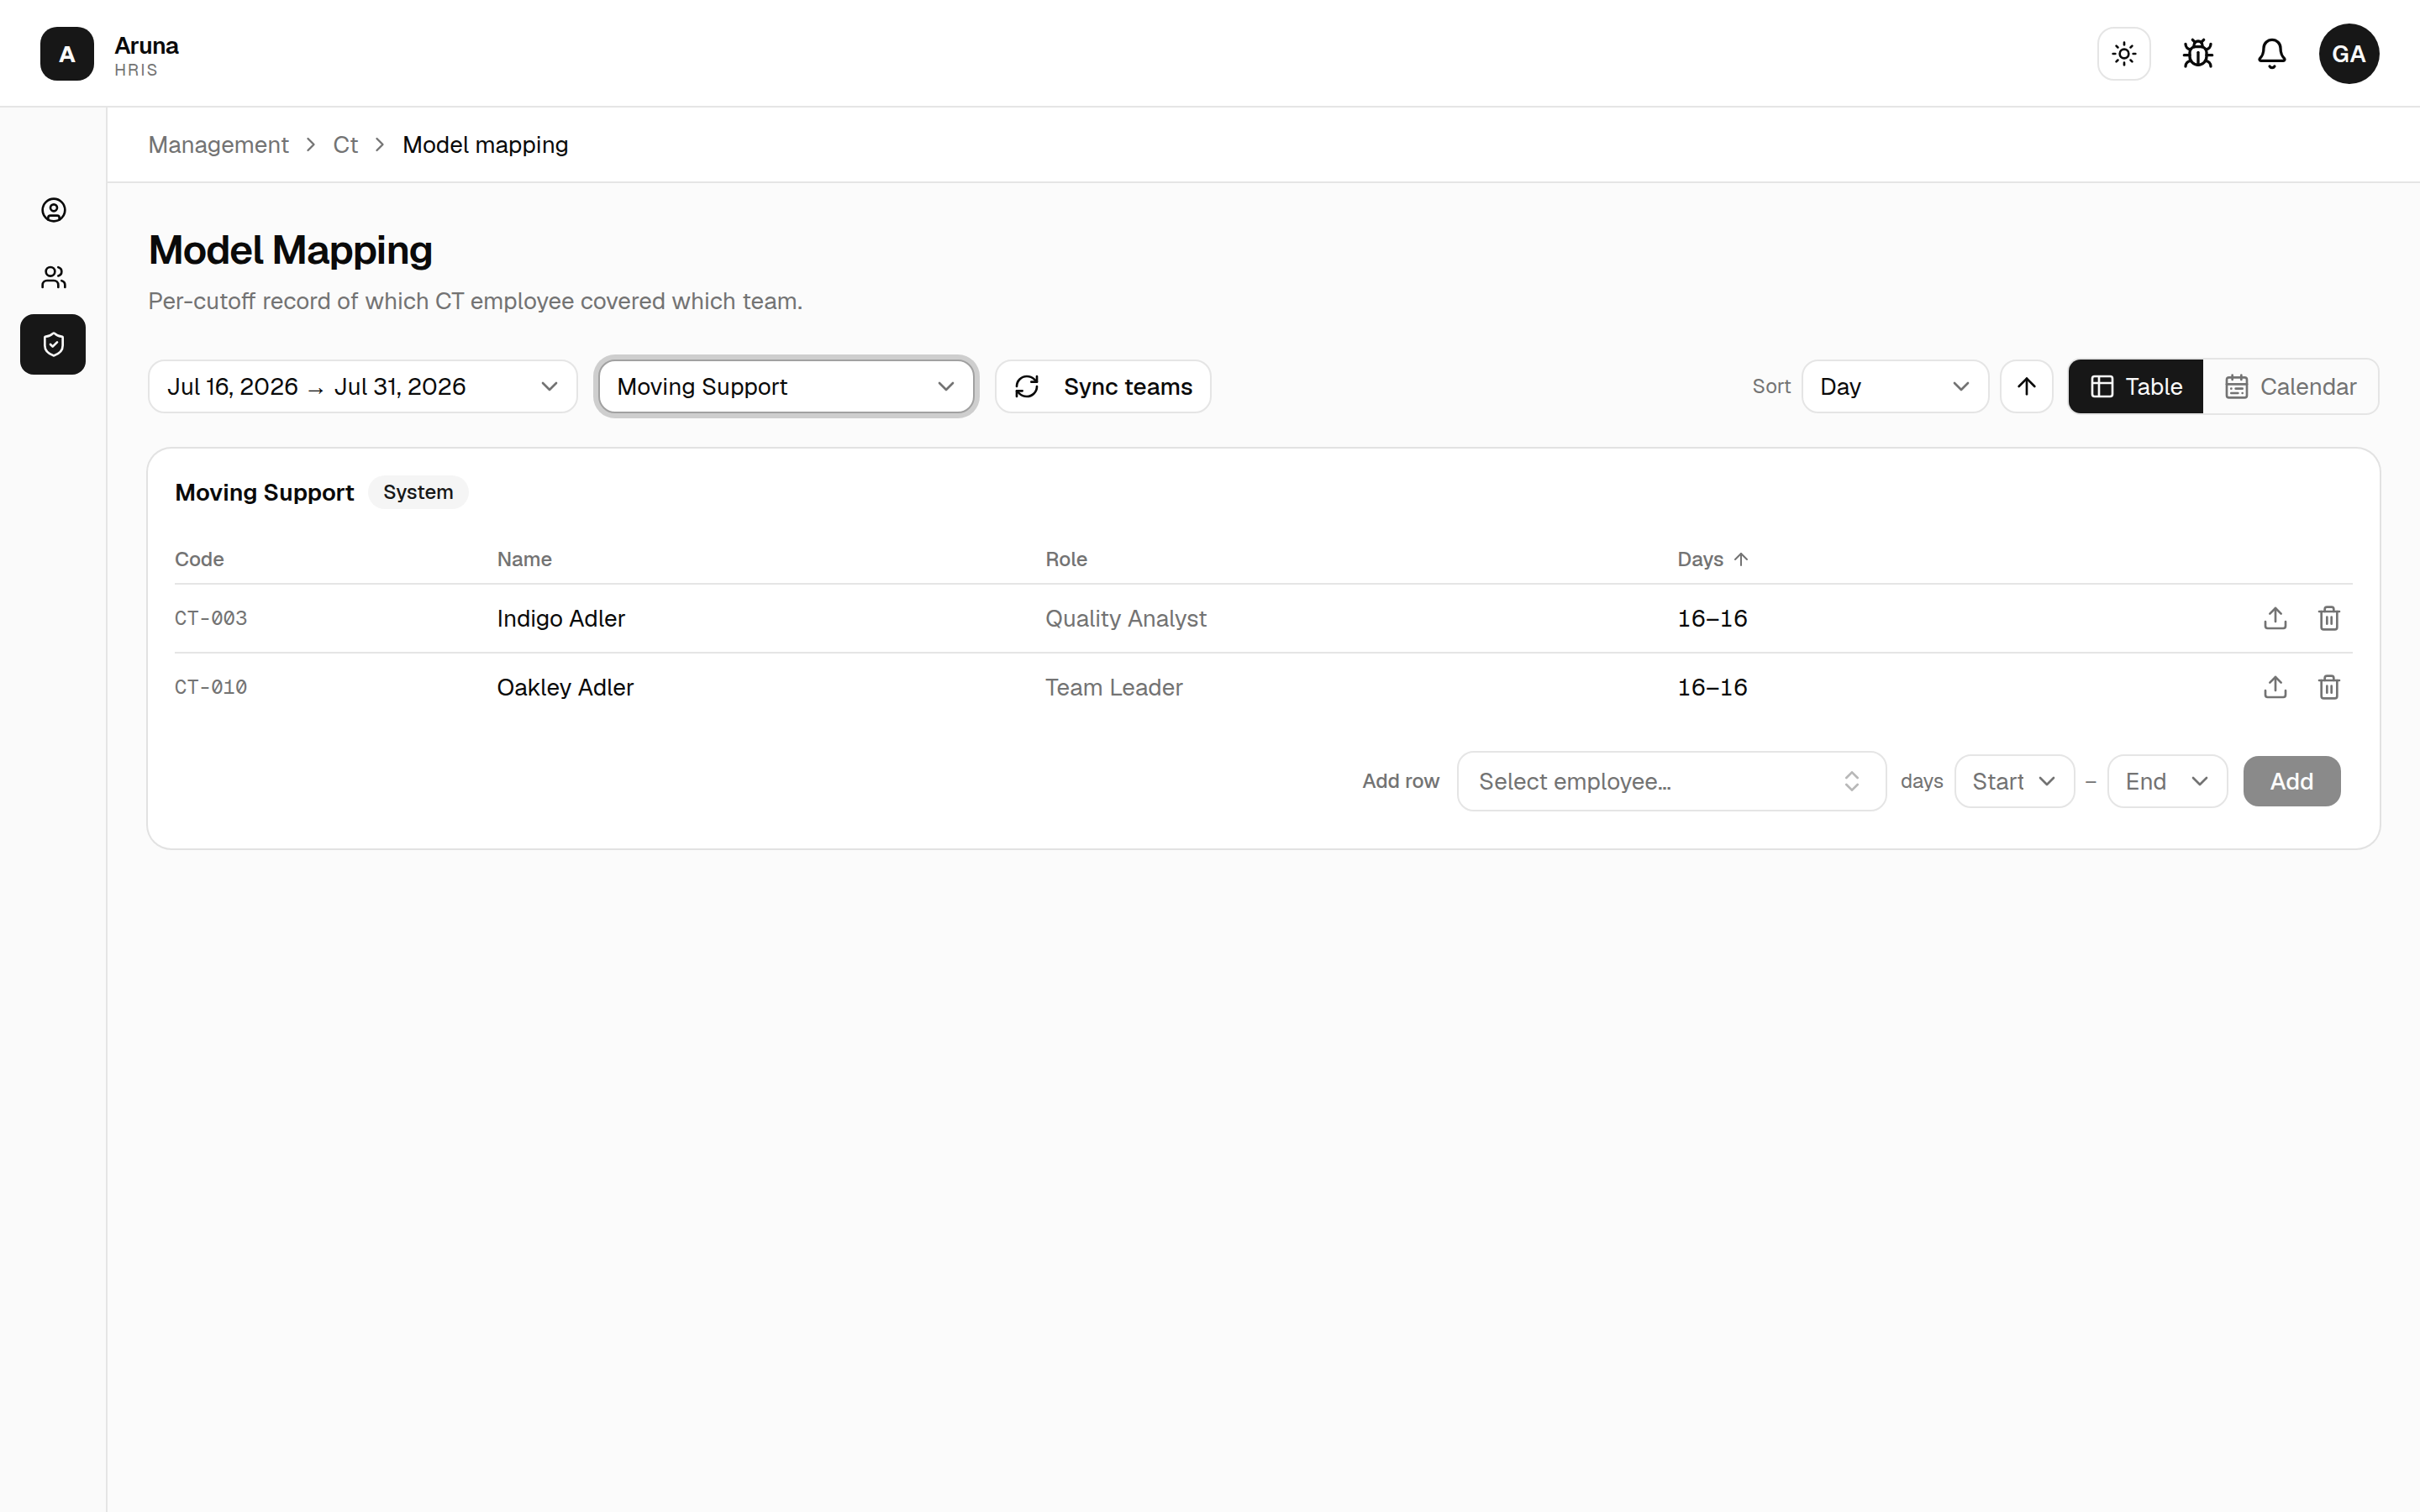Open the bug report icon
Viewport: 2420px width, 1512px height.
click(2198, 54)
